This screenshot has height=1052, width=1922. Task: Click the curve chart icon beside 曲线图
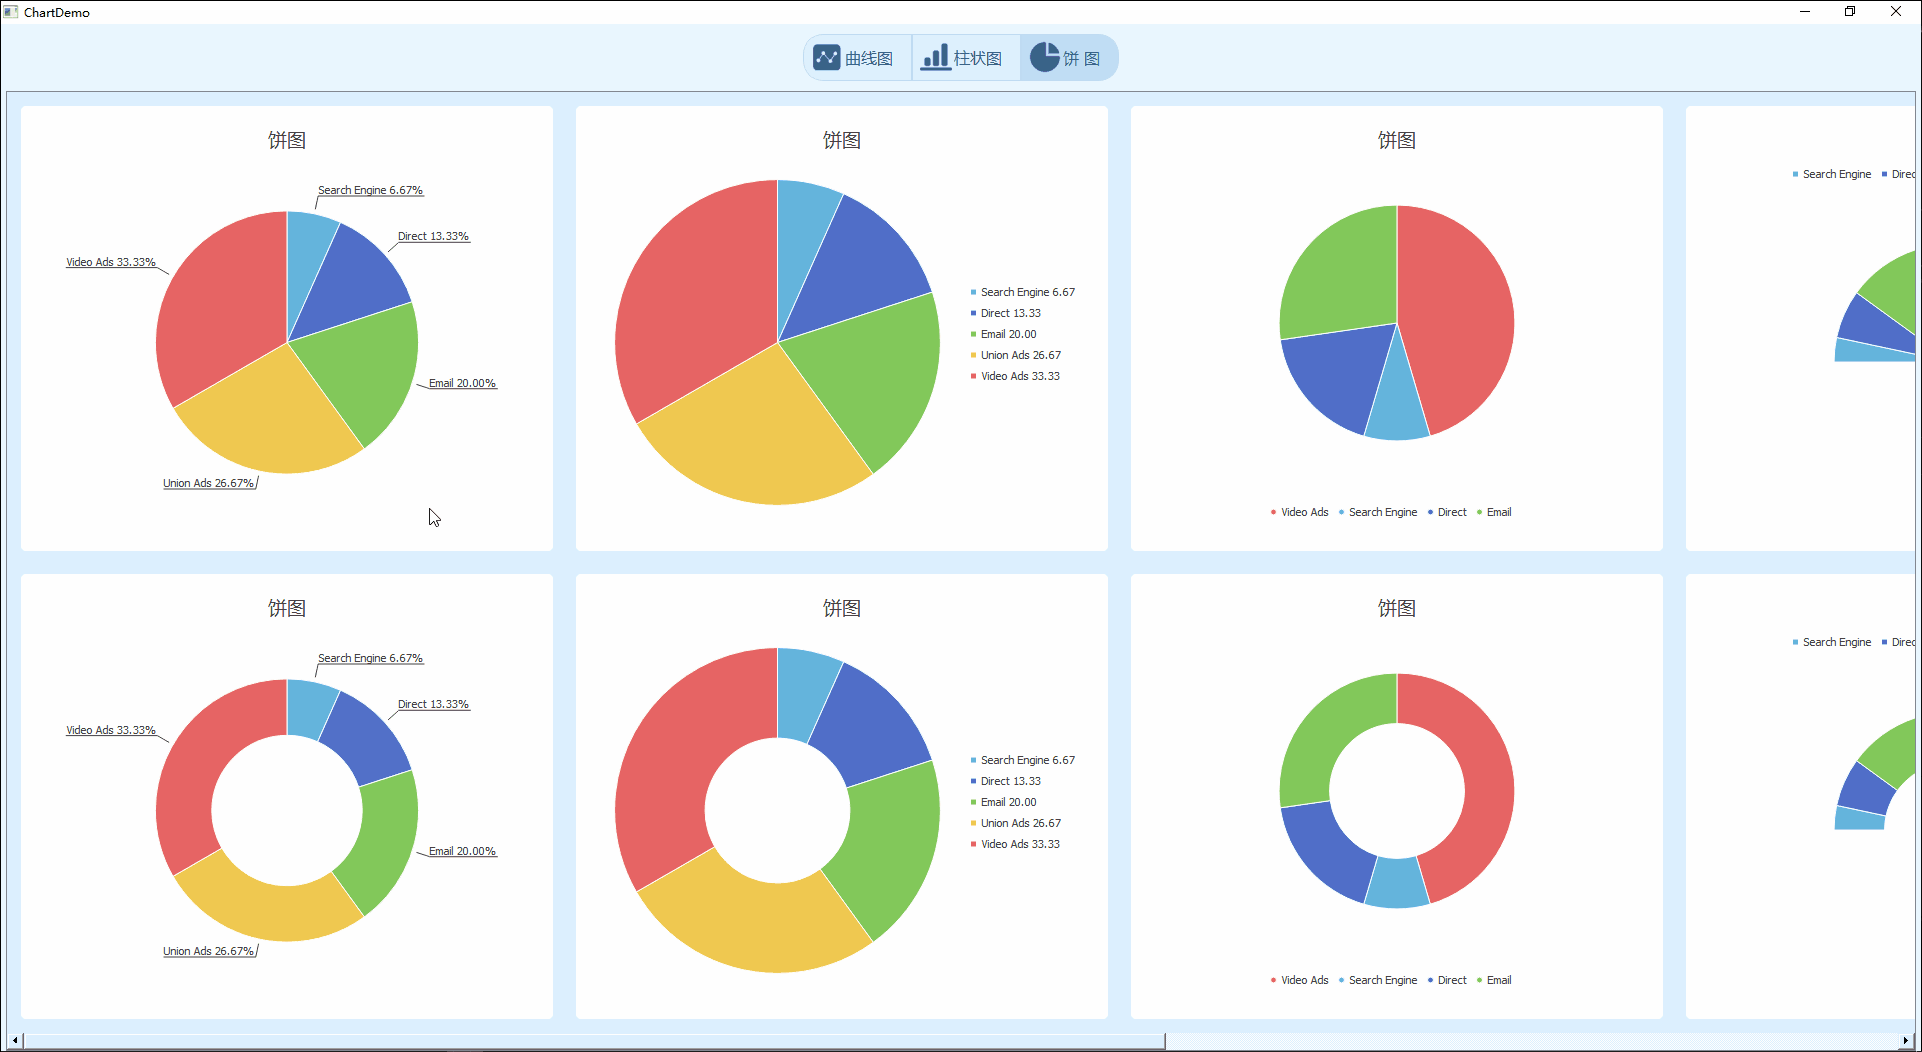click(826, 58)
